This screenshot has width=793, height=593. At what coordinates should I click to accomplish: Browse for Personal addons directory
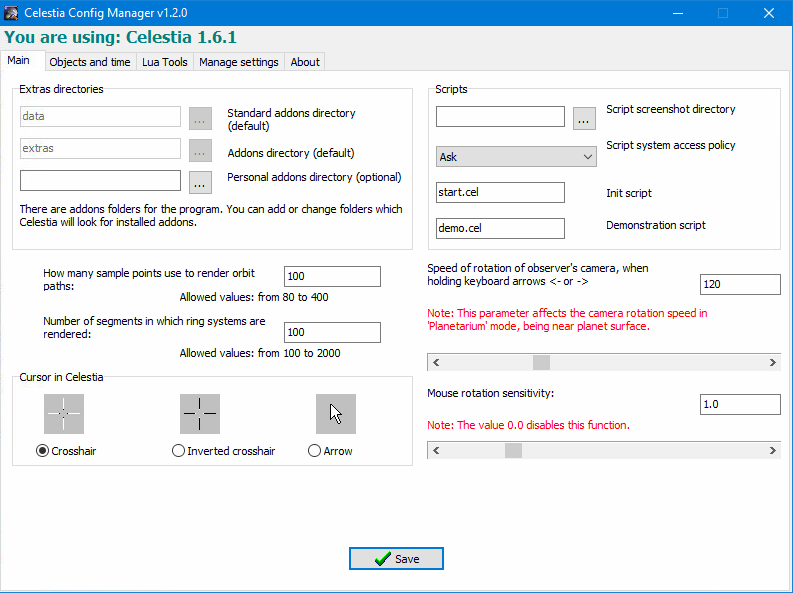point(200,183)
